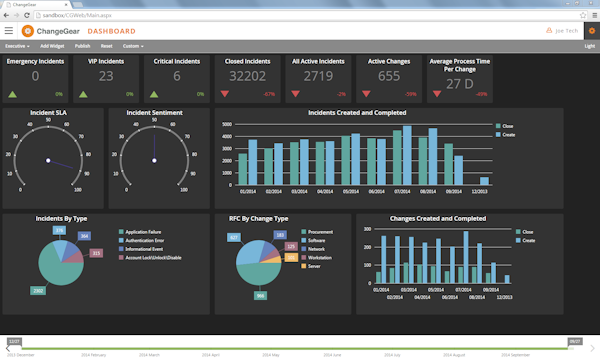This screenshot has height=361, width=600.
Task: Switch to the Light theme
Action: click(590, 46)
